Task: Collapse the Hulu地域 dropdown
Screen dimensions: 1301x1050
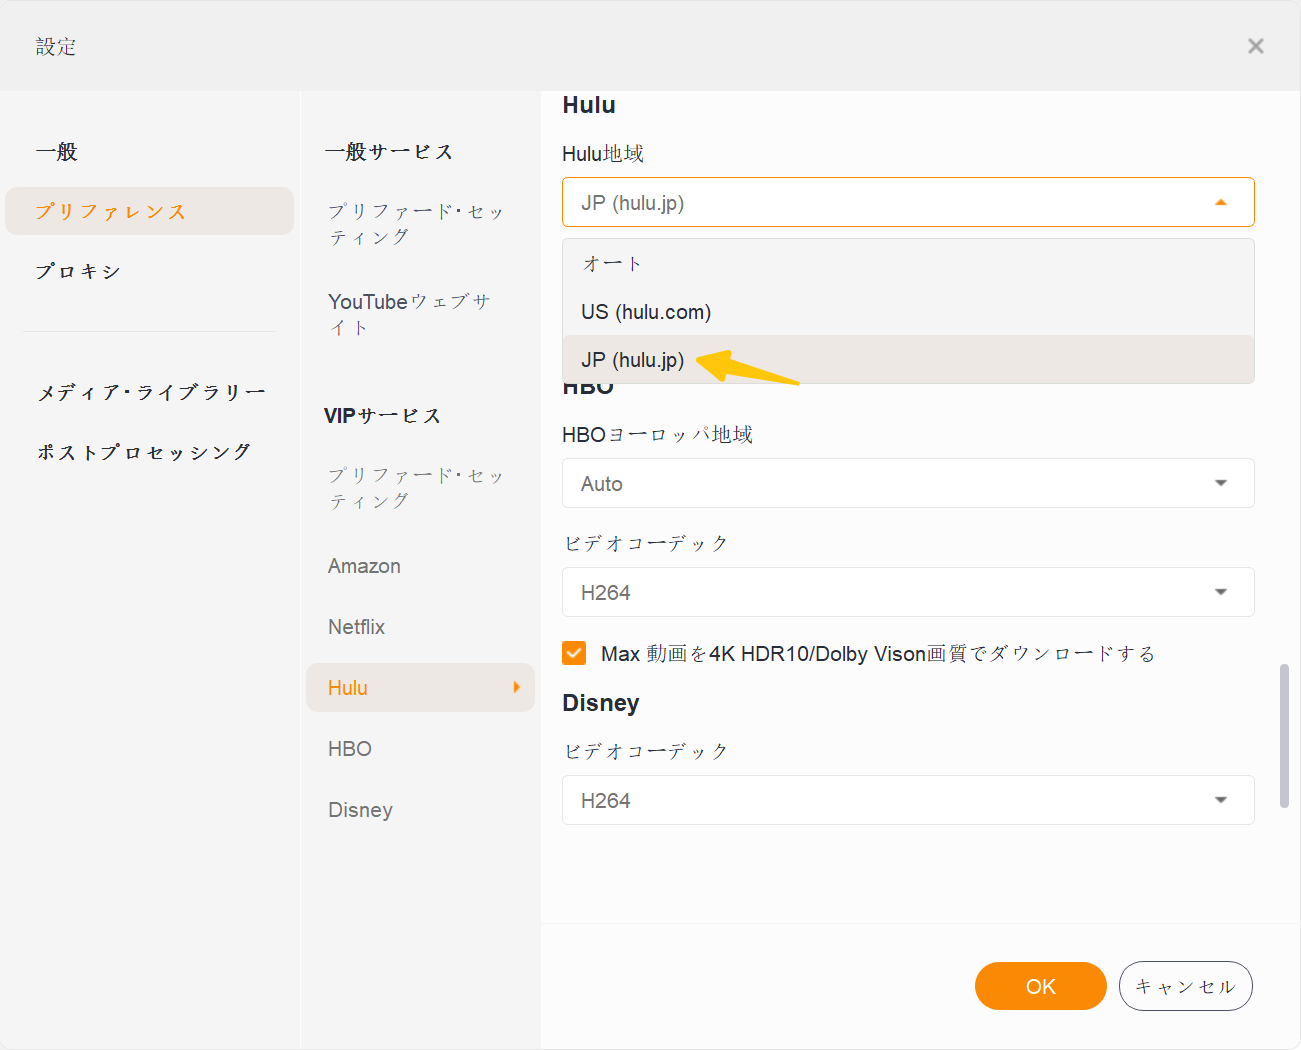Action: 908,202
